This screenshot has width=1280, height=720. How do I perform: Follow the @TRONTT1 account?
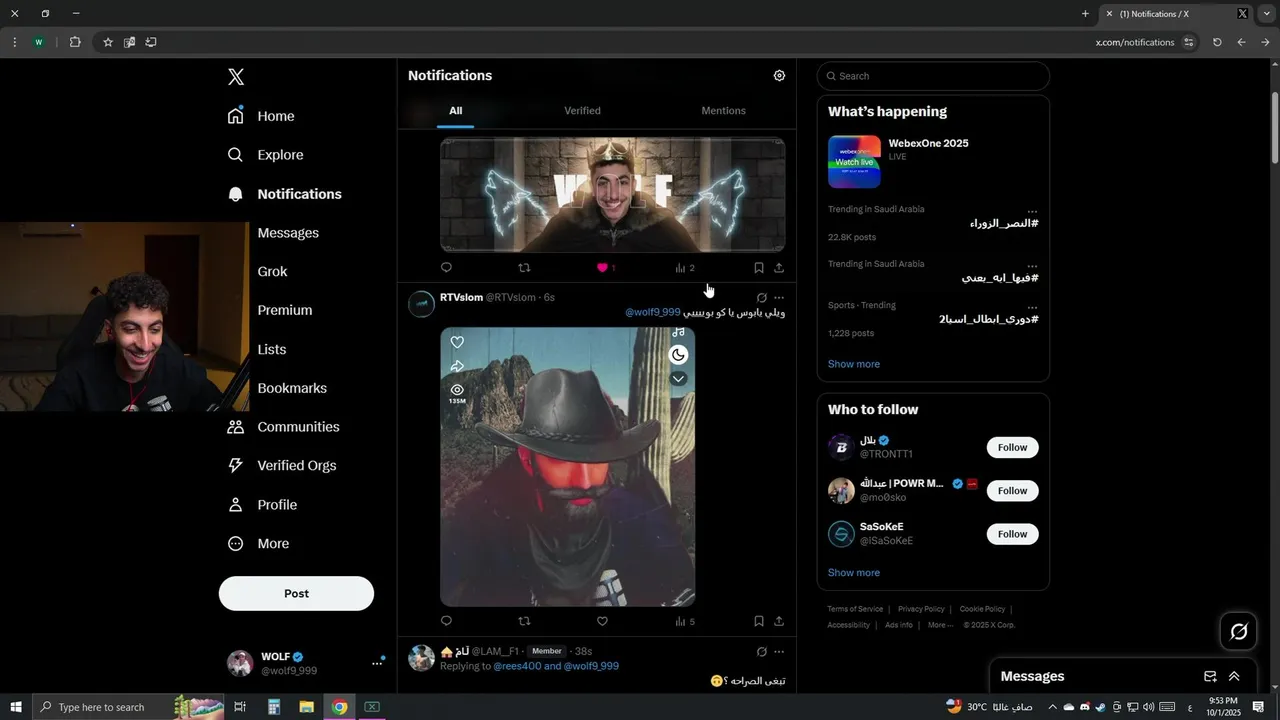[1012, 447]
